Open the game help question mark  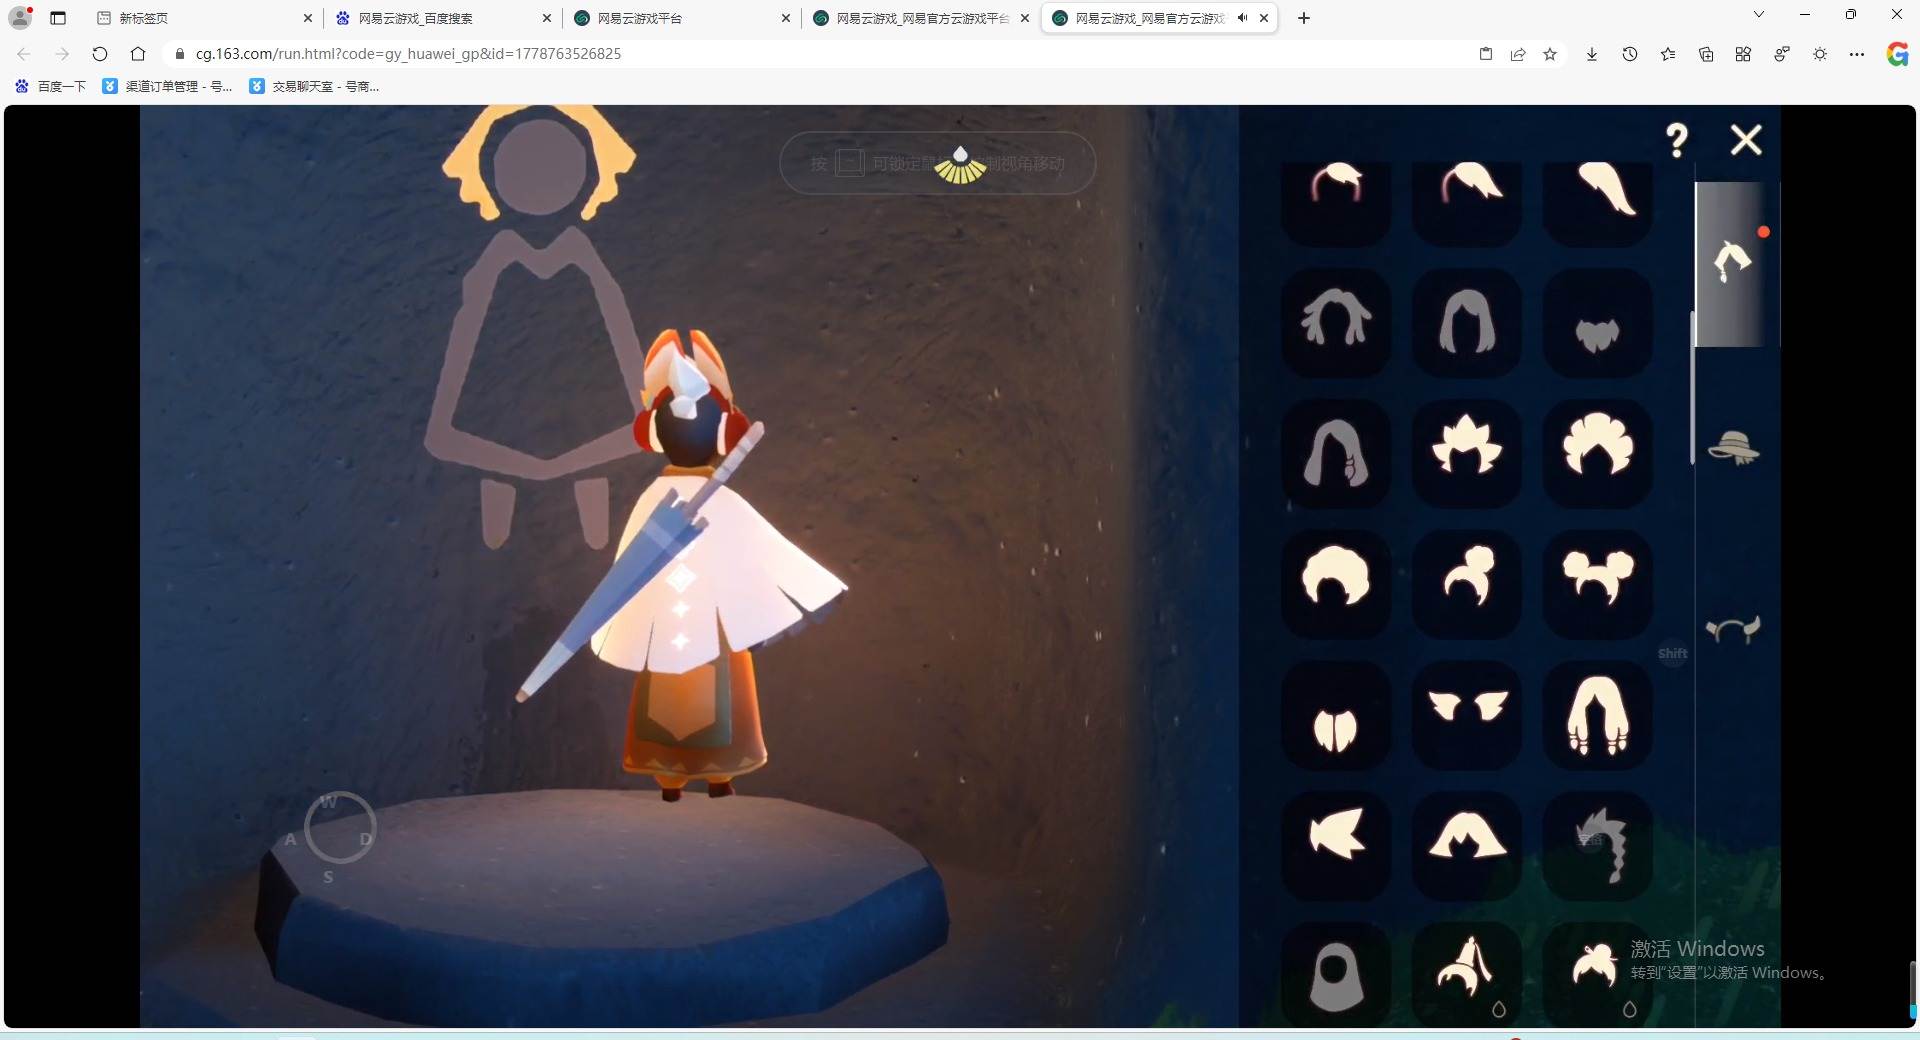1677,139
